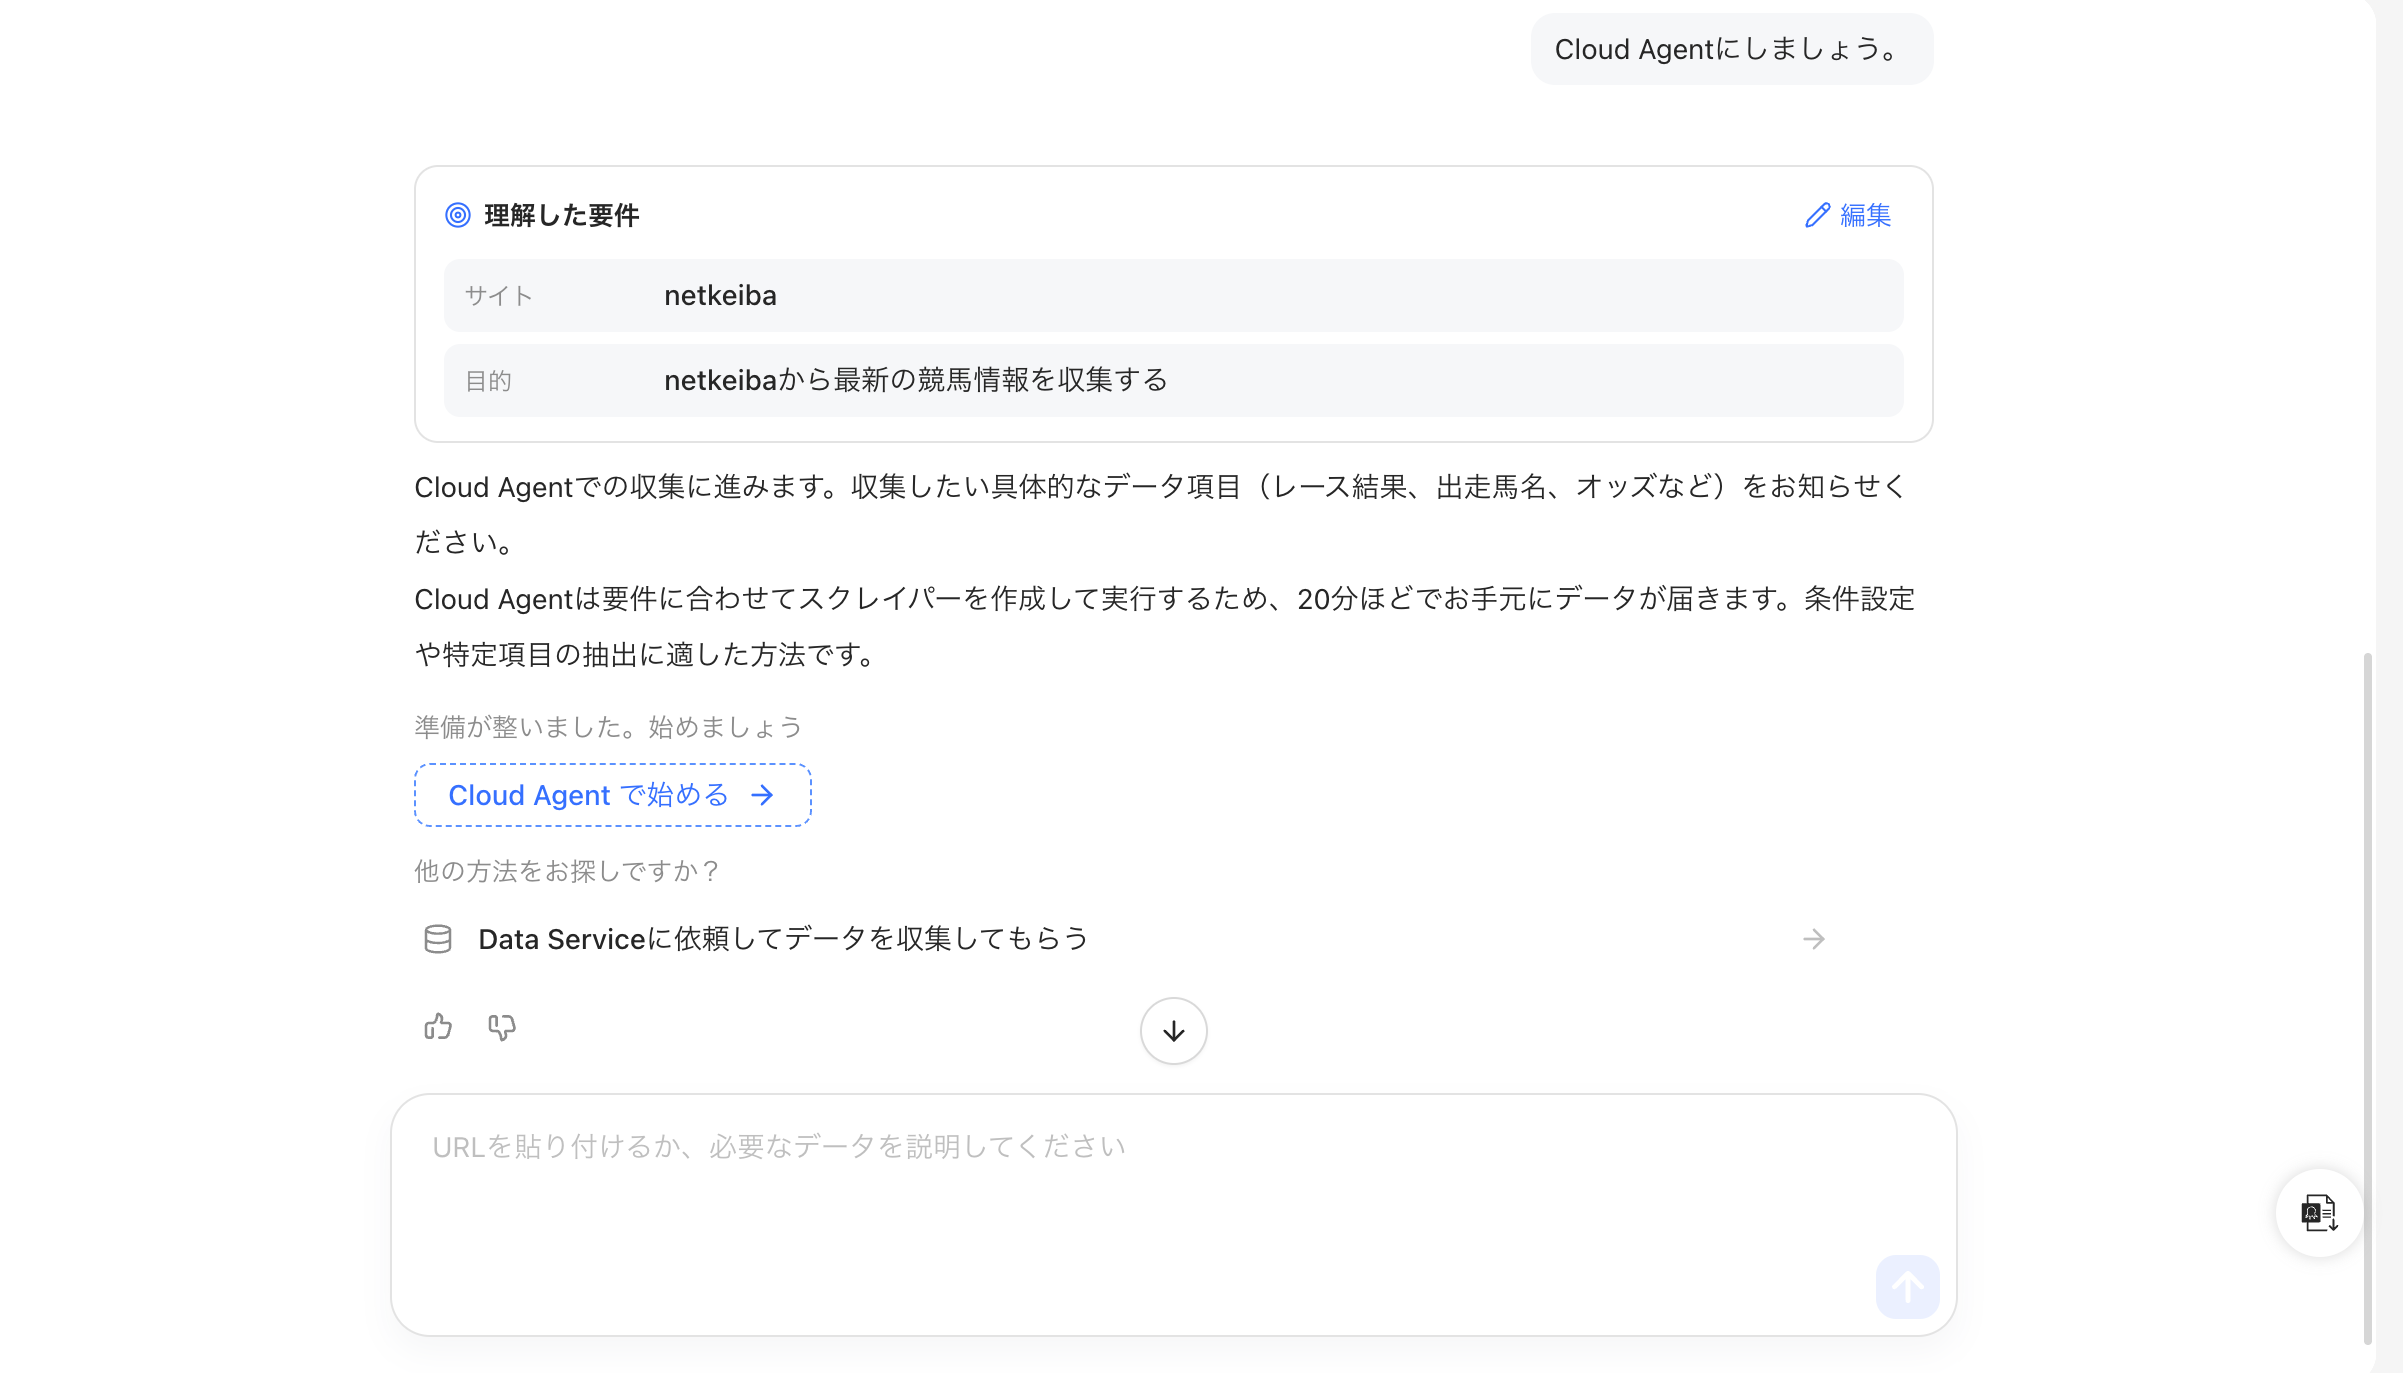This screenshot has width=2403, height=1373.
Task: Click the pencil edit icon
Action: [x=1817, y=215]
